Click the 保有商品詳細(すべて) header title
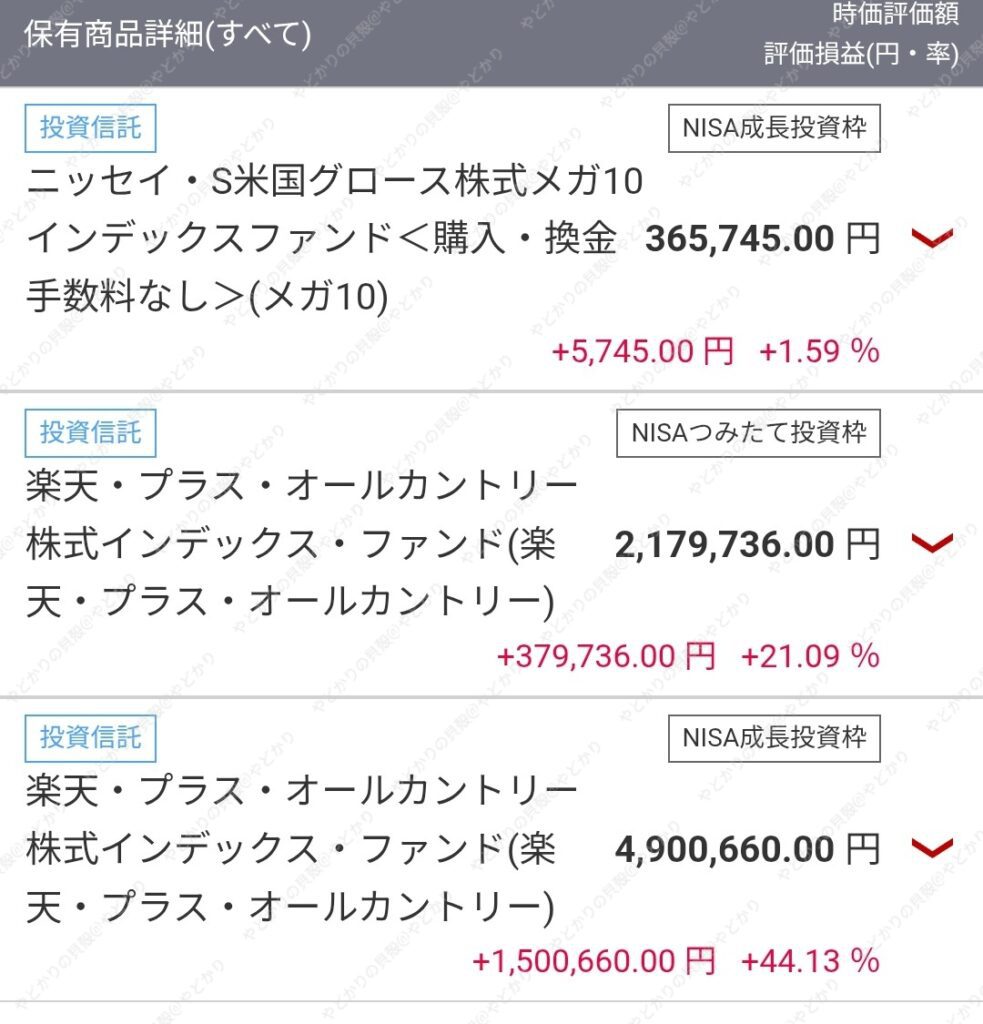The image size is (983, 1024). [x=168, y=34]
